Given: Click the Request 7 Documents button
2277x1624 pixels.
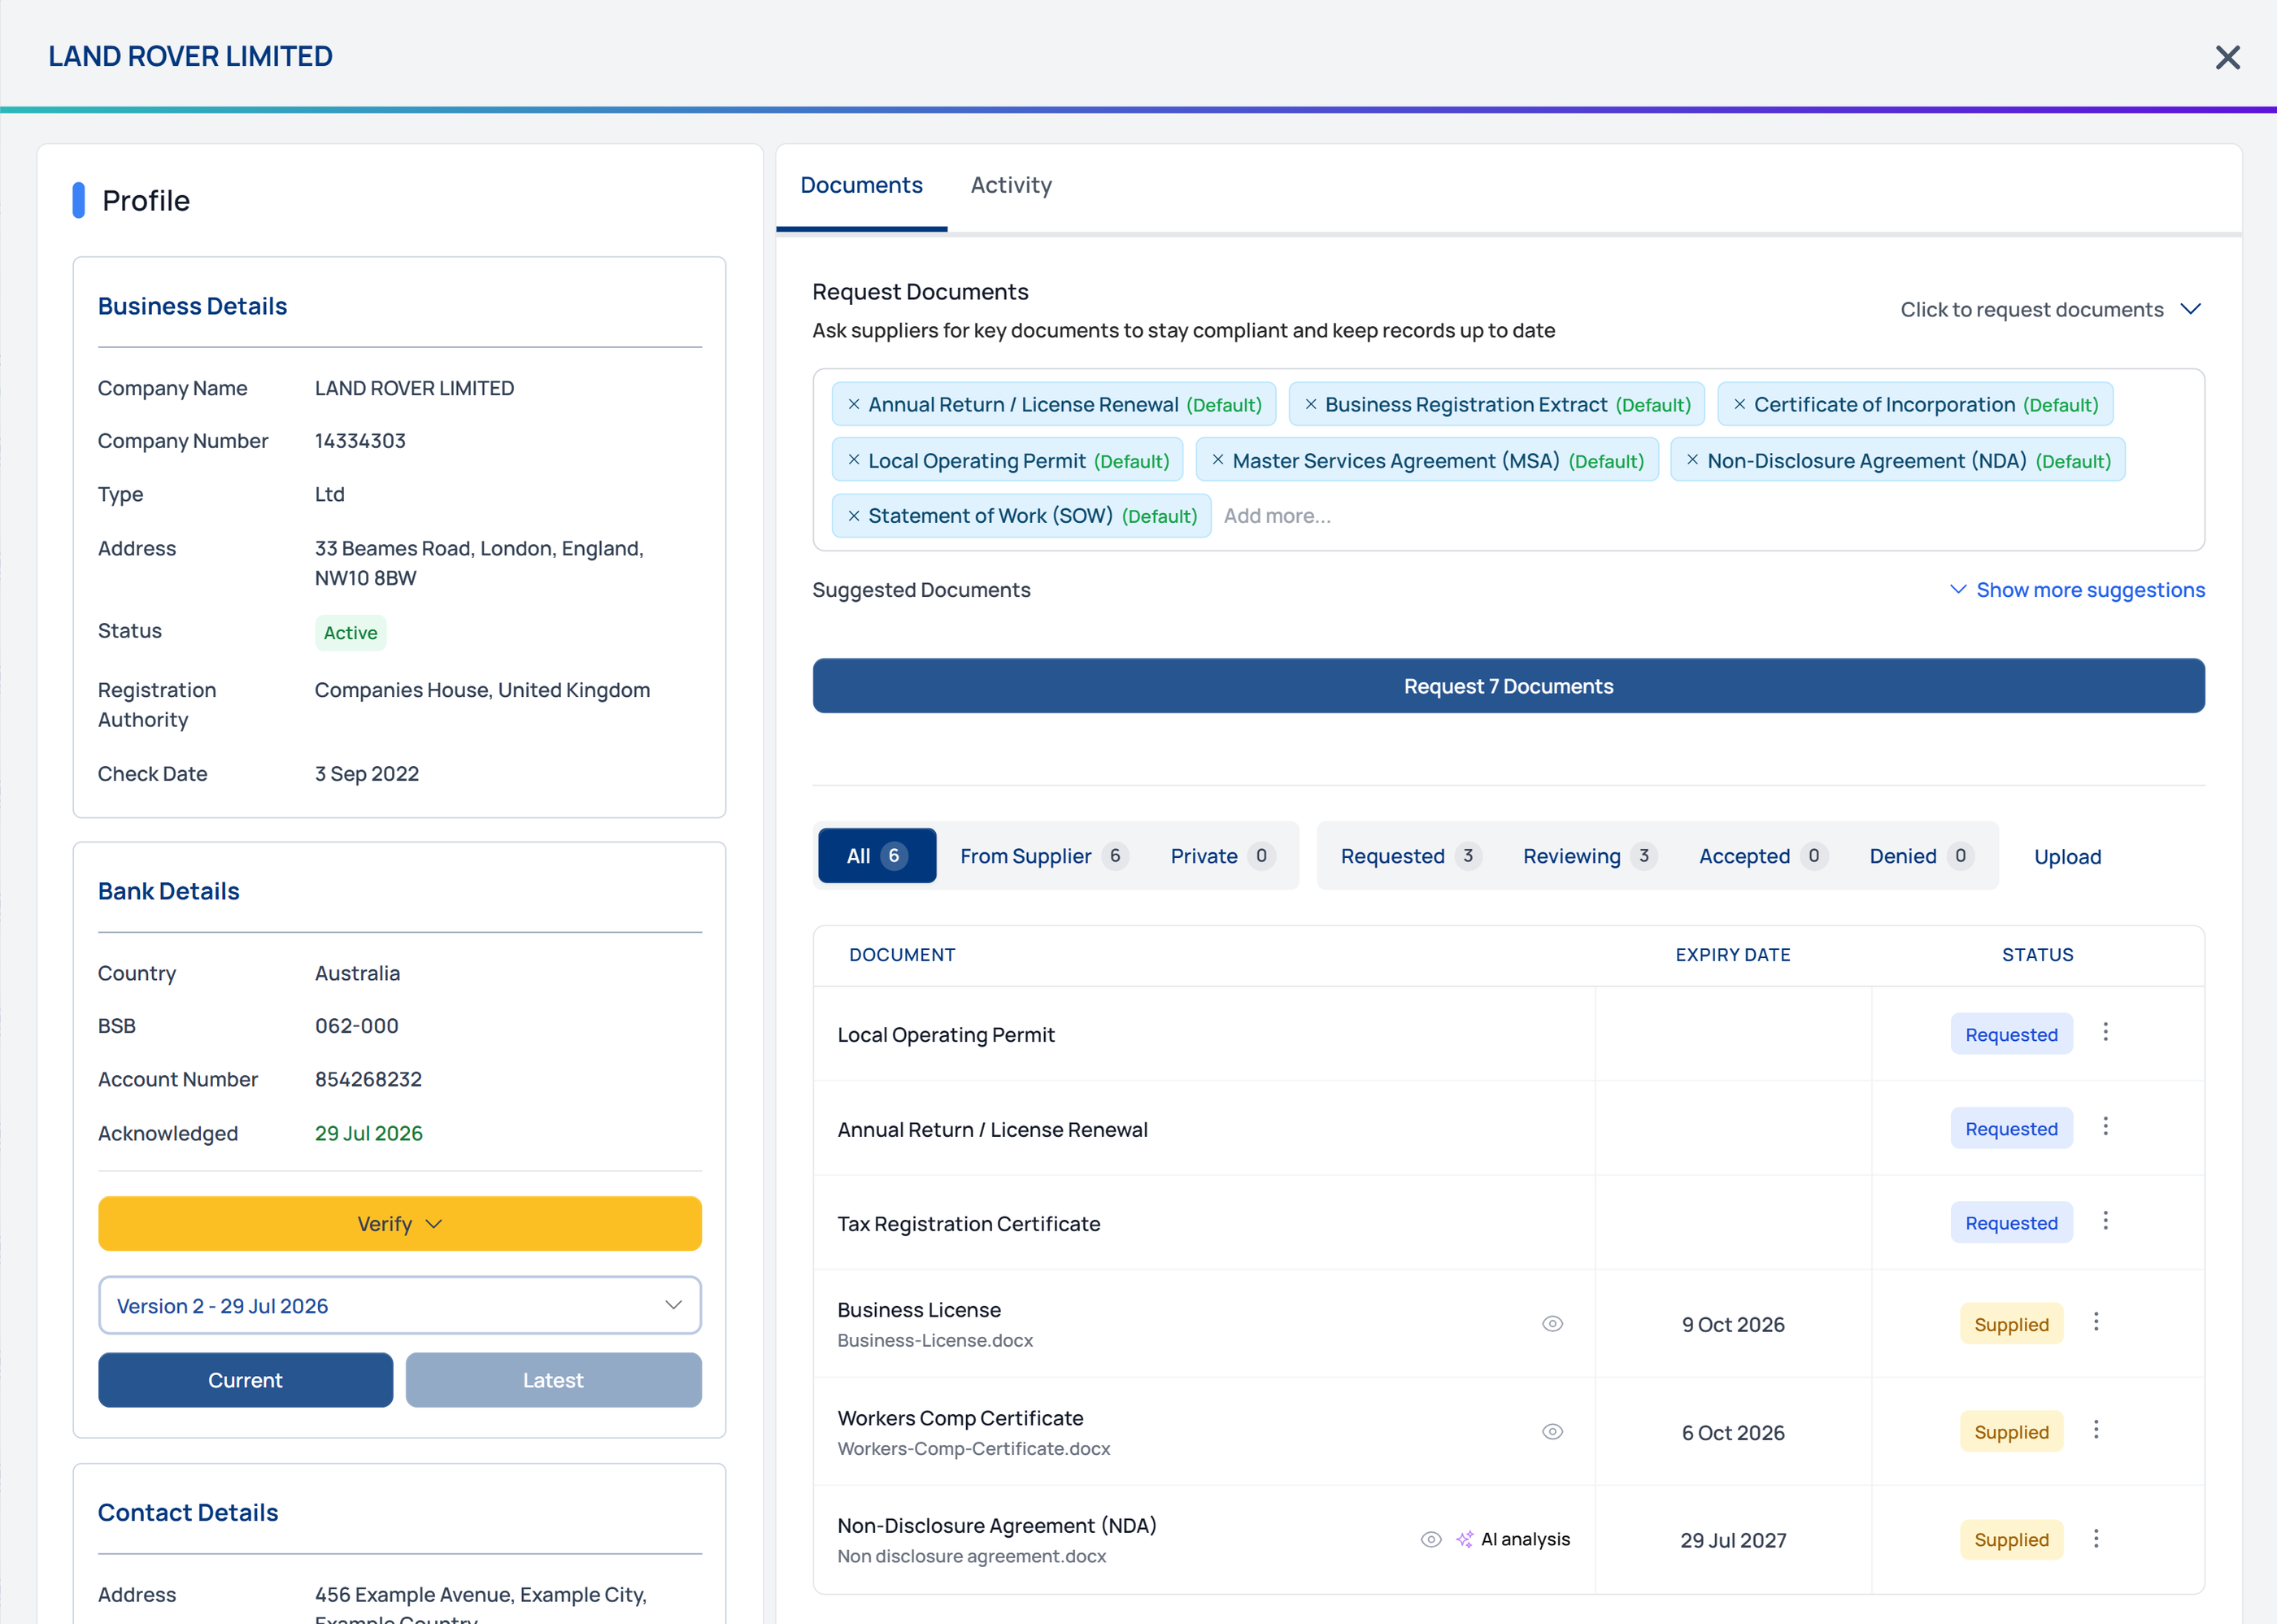Looking at the screenshot, I should coord(1508,686).
